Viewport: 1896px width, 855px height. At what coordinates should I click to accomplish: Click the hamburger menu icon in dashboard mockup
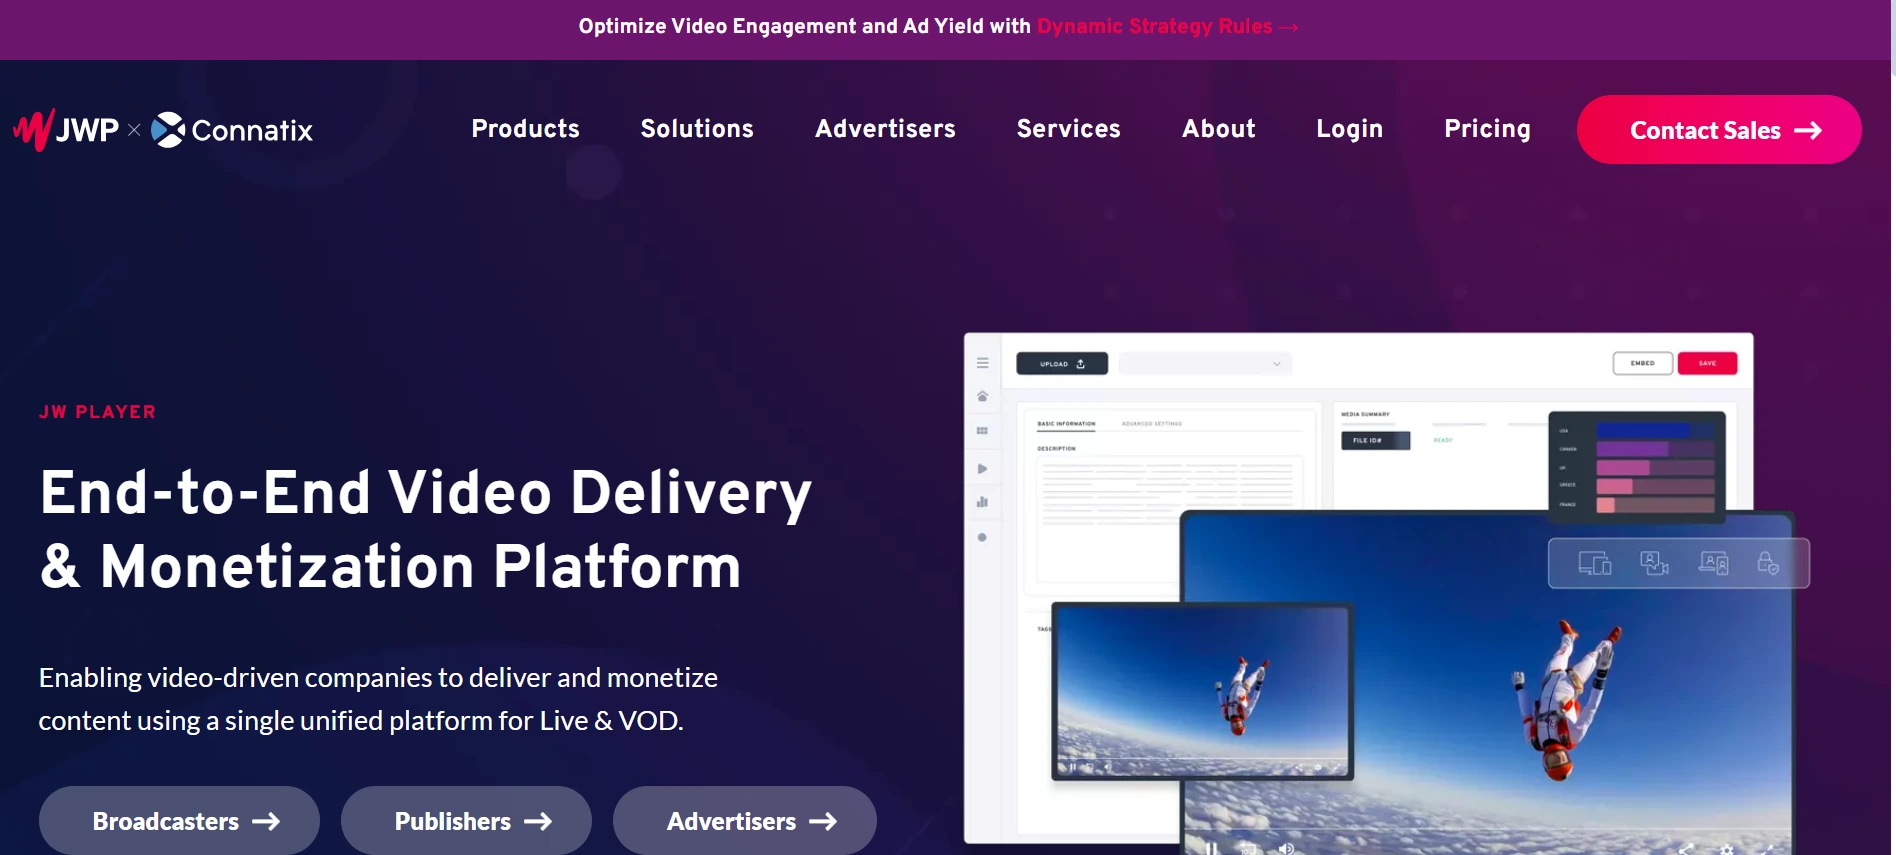click(x=983, y=363)
